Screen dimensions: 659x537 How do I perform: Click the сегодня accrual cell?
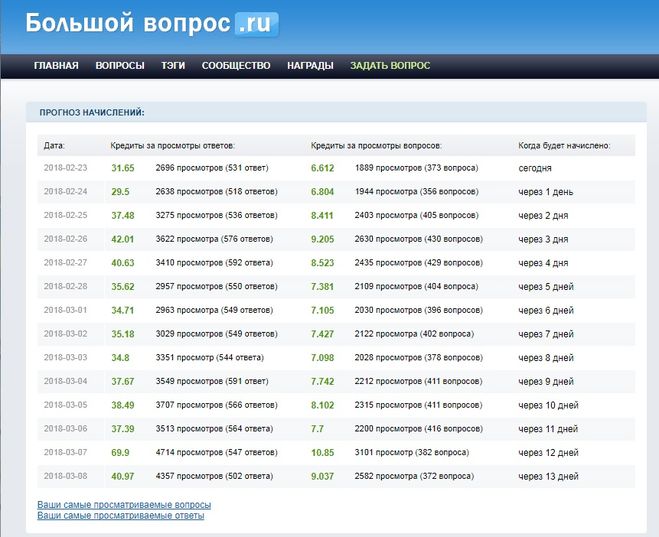[535, 168]
